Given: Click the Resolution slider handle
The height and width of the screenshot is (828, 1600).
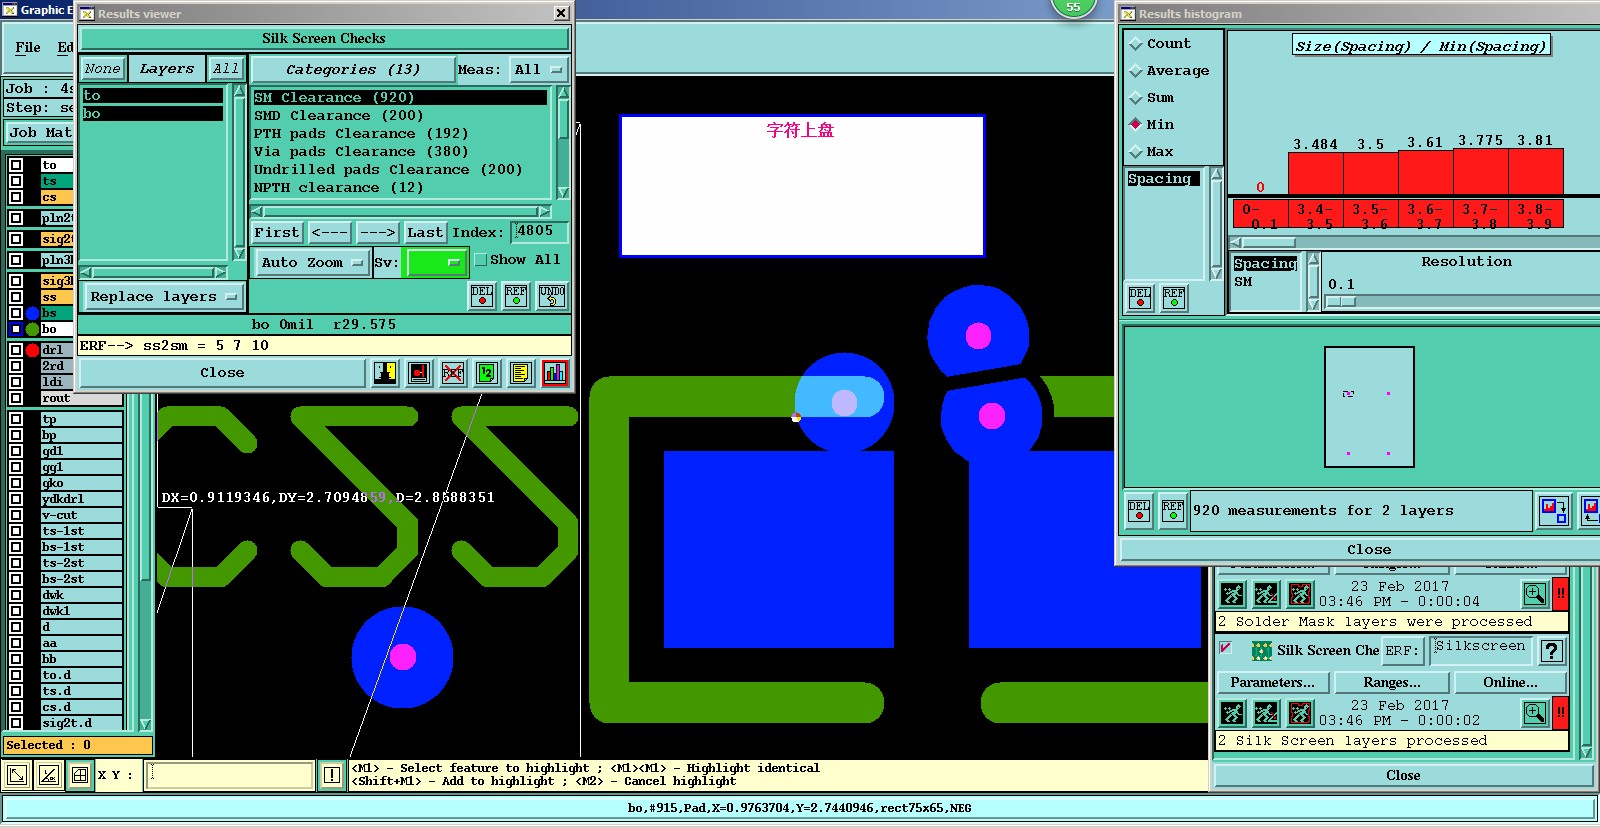Looking at the screenshot, I should coord(1341,301).
